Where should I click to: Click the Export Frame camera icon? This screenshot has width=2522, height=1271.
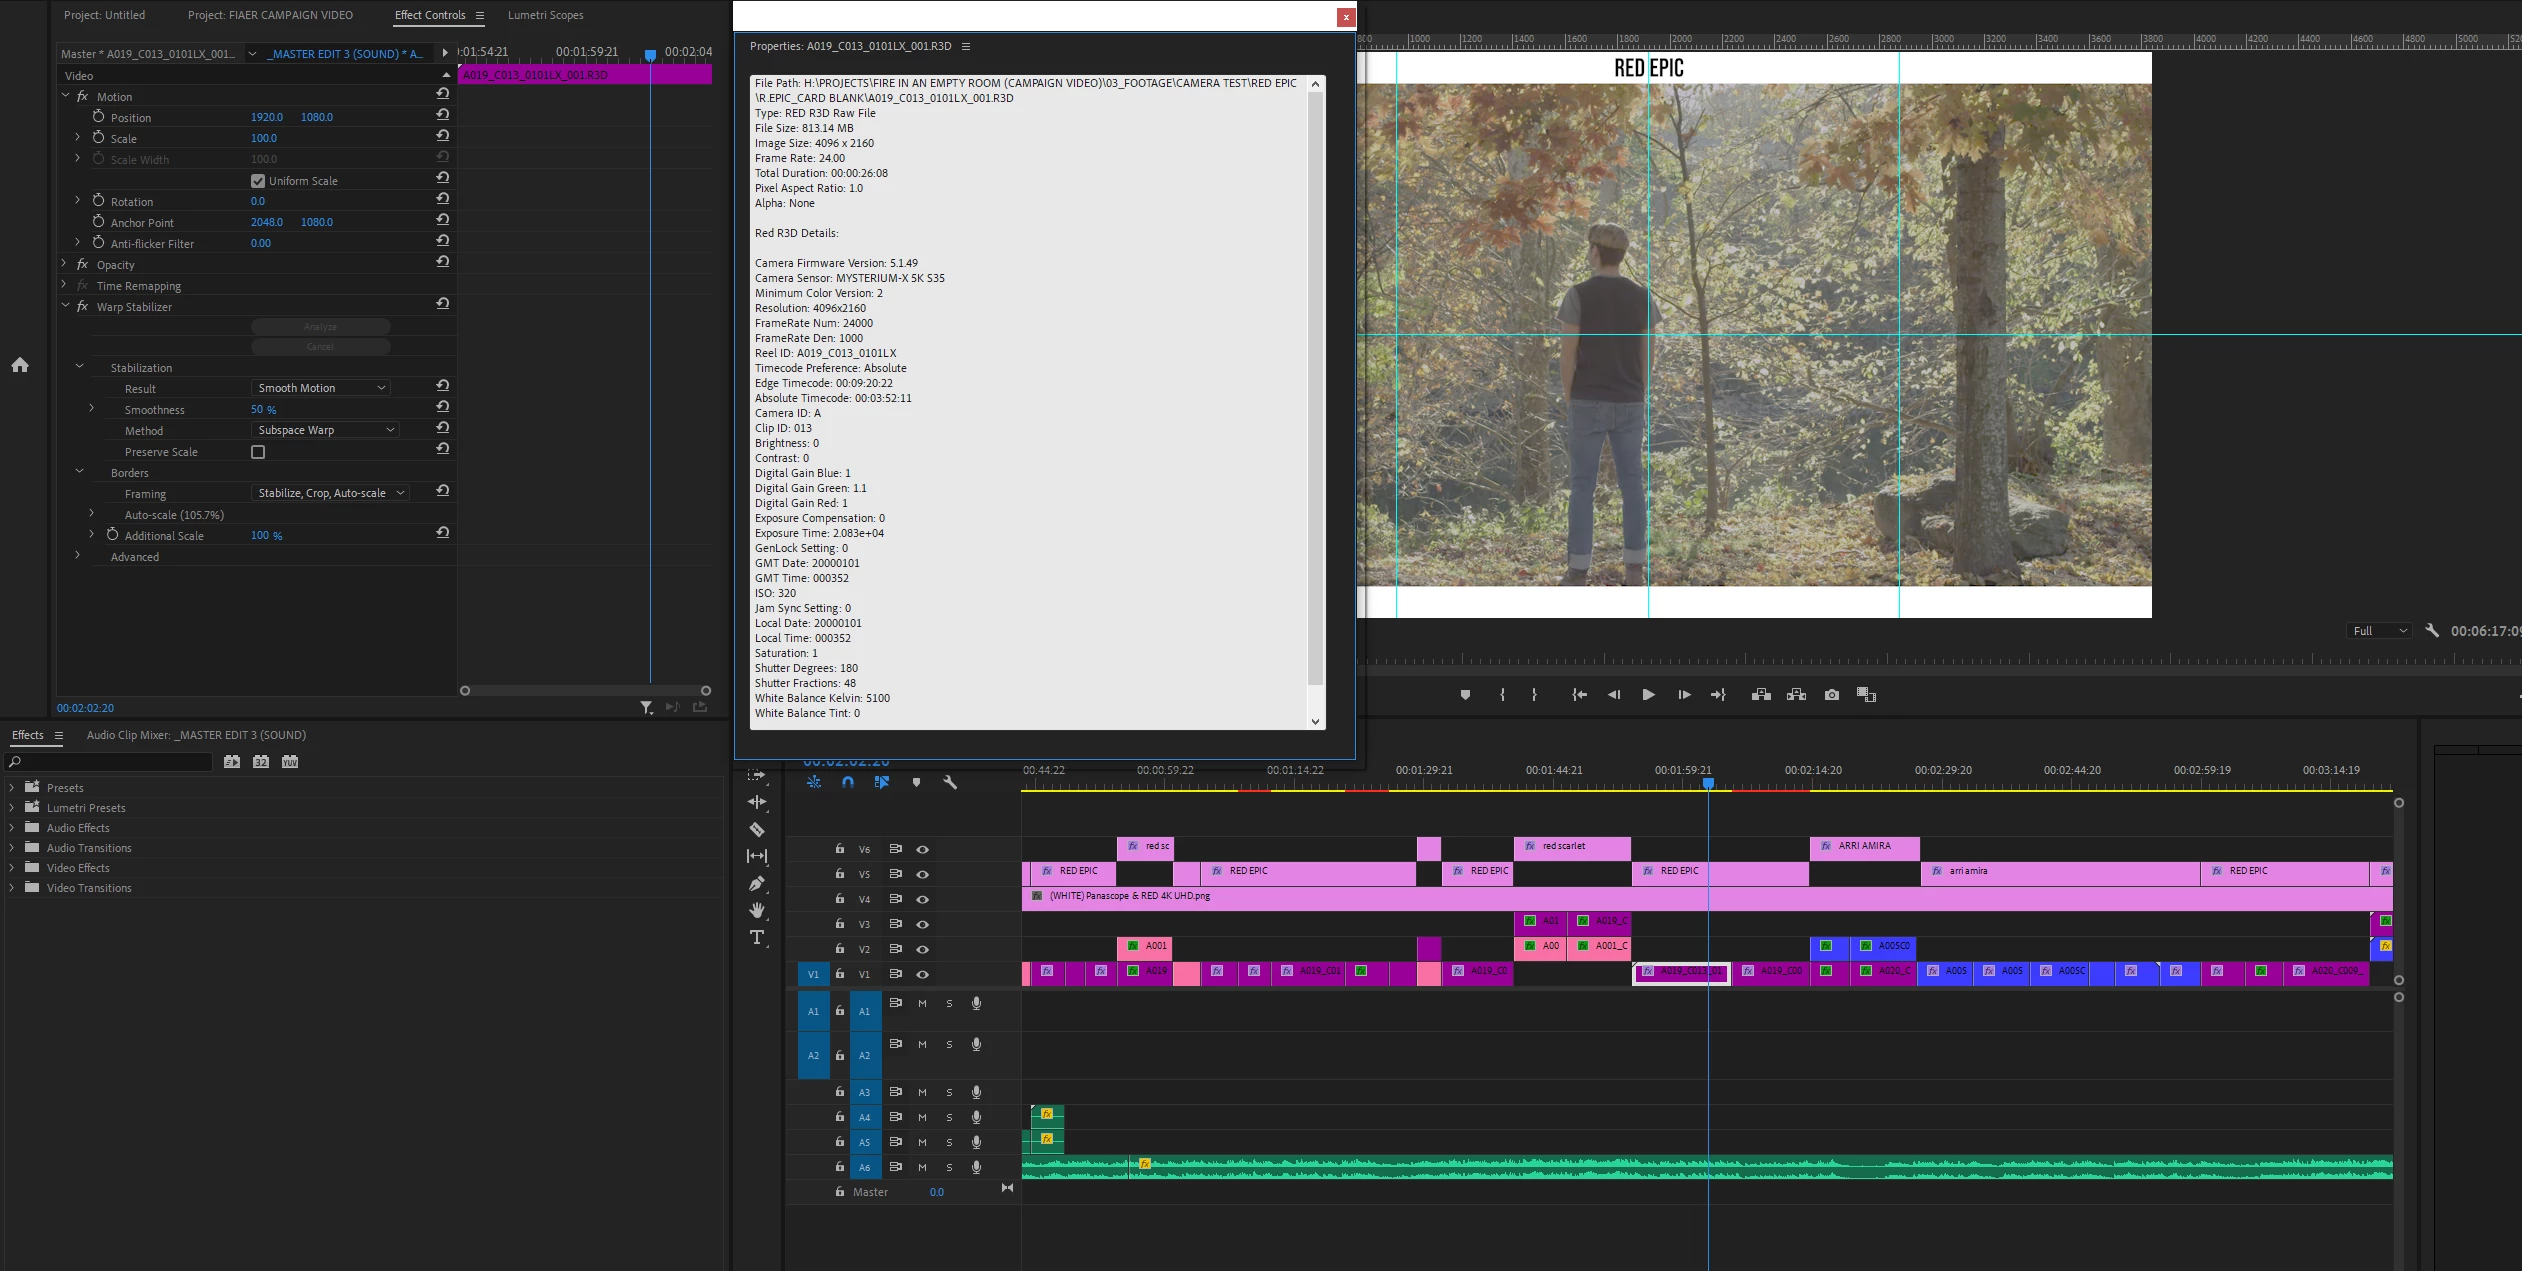coord(1831,695)
